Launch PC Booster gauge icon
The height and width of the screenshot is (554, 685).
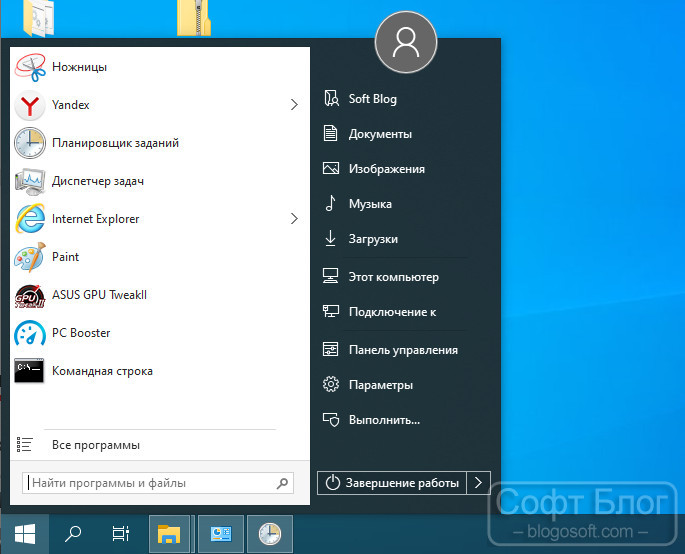[30, 333]
